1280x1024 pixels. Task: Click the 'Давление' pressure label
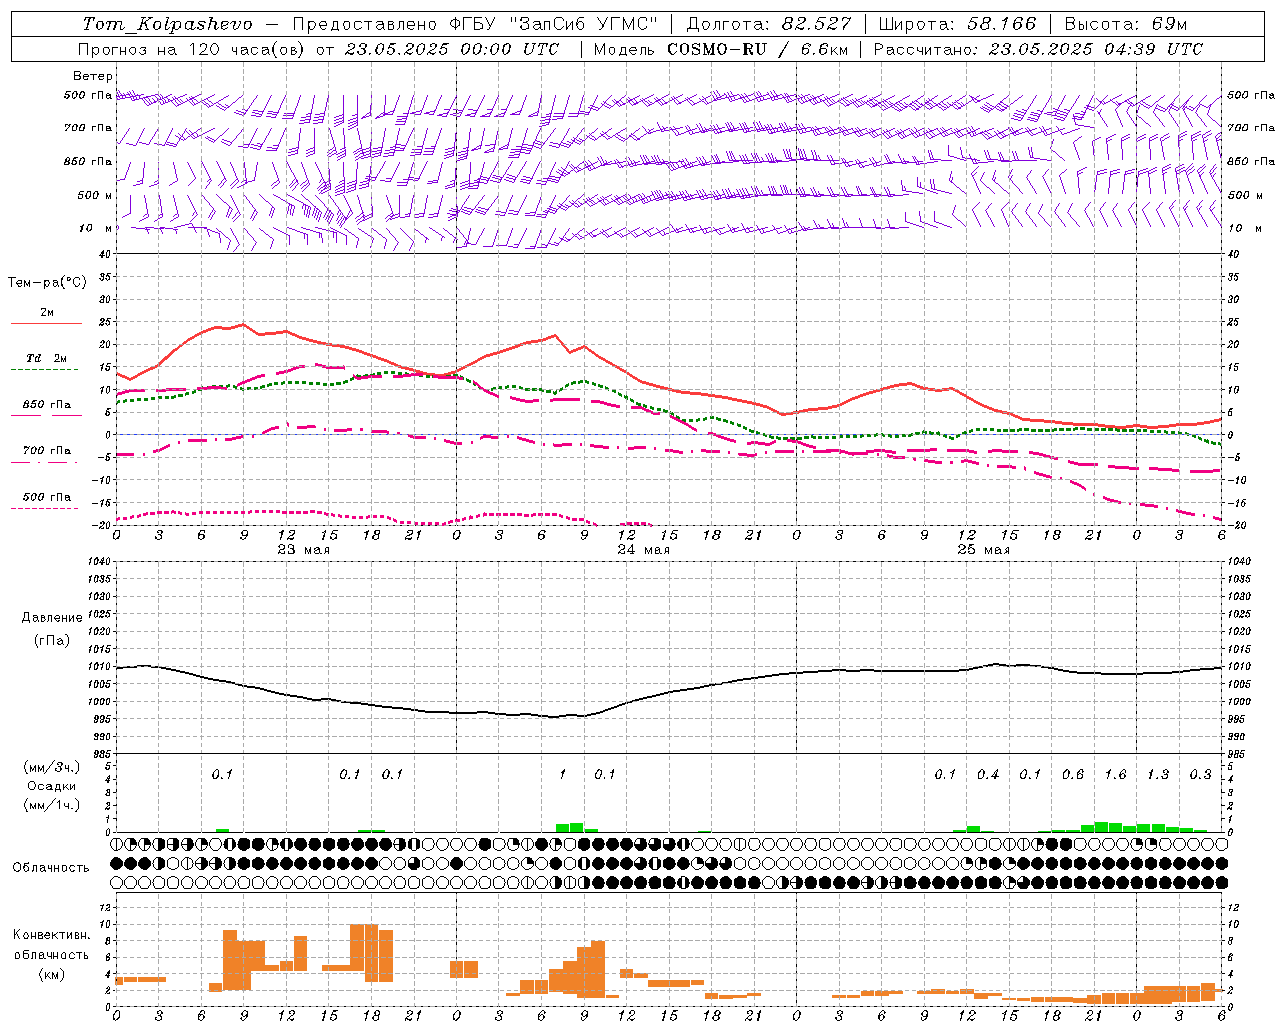pyautogui.click(x=51, y=618)
